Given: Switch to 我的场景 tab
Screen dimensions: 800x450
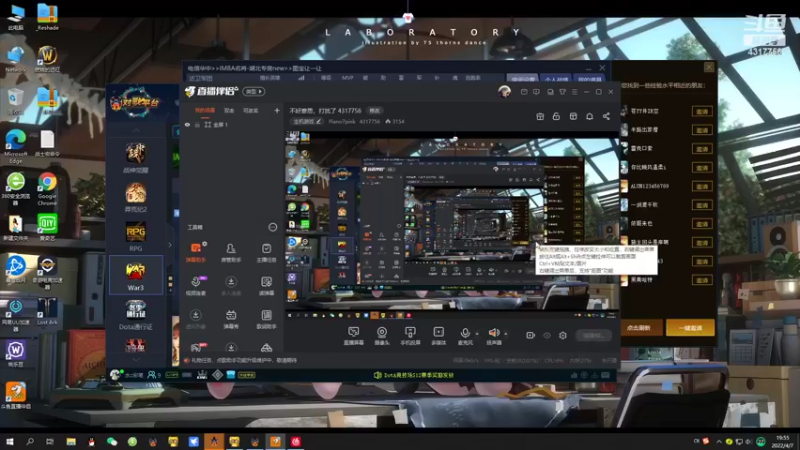Looking at the screenshot, I should pyautogui.click(x=205, y=110).
